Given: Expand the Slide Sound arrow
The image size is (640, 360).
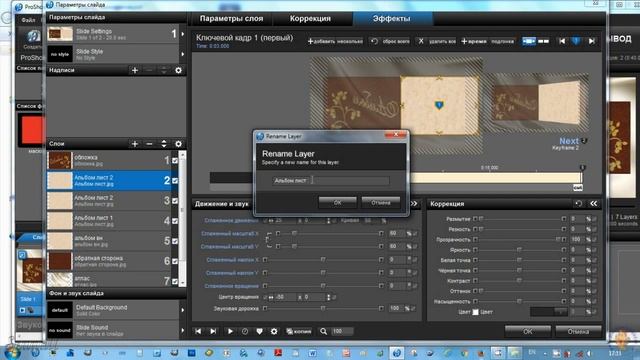Looking at the screenshot, I should 183,330.
